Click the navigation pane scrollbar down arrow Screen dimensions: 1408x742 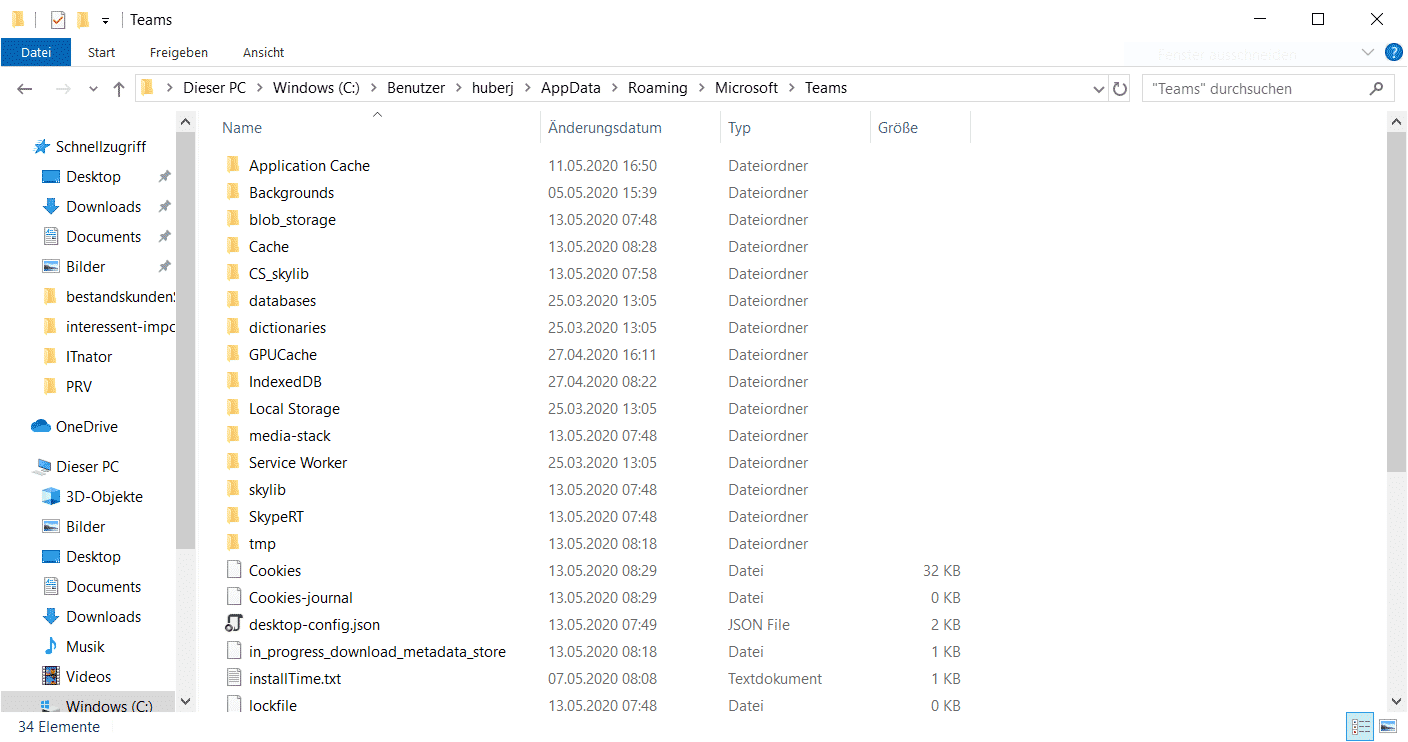click(x=185, y=701)
